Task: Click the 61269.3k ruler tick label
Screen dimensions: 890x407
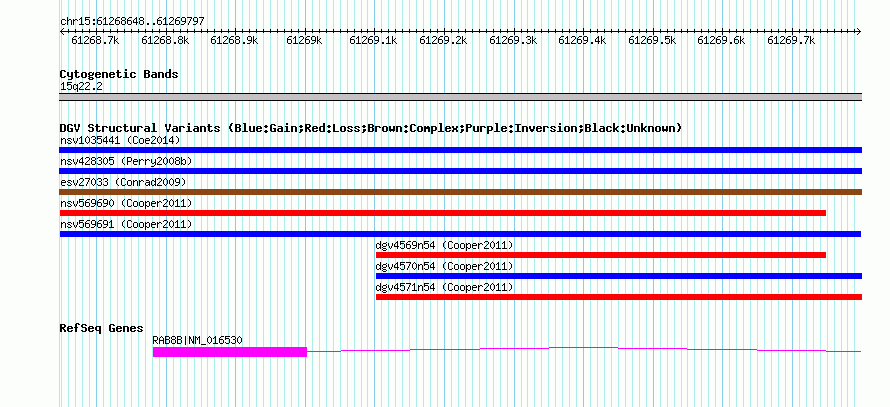Action: tap(513, 40)
